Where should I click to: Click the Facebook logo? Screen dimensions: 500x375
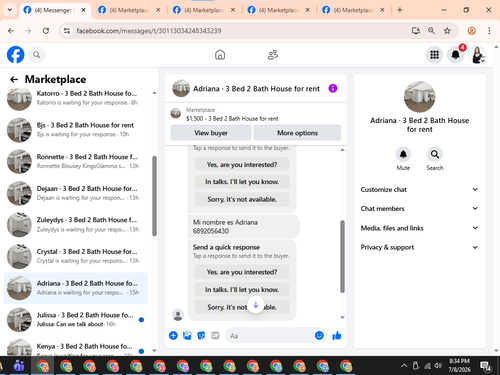[x=15, y=55]
